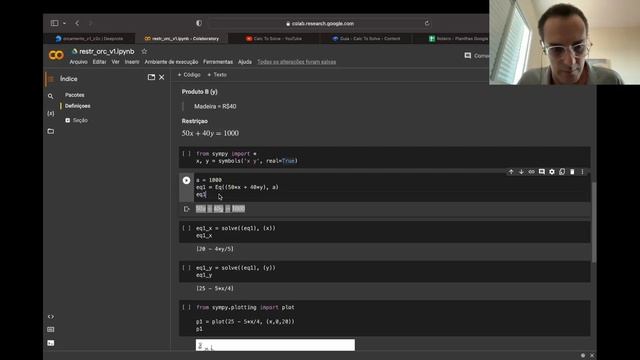
Task: Run the eq1_x solve code cell
Action: click(186, 228)
